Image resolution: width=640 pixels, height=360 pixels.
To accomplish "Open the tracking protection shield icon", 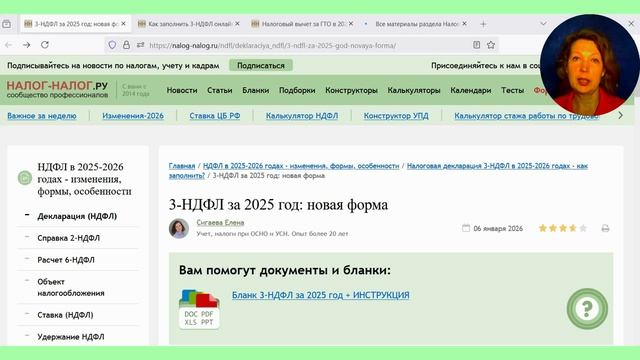I will 112,45.
